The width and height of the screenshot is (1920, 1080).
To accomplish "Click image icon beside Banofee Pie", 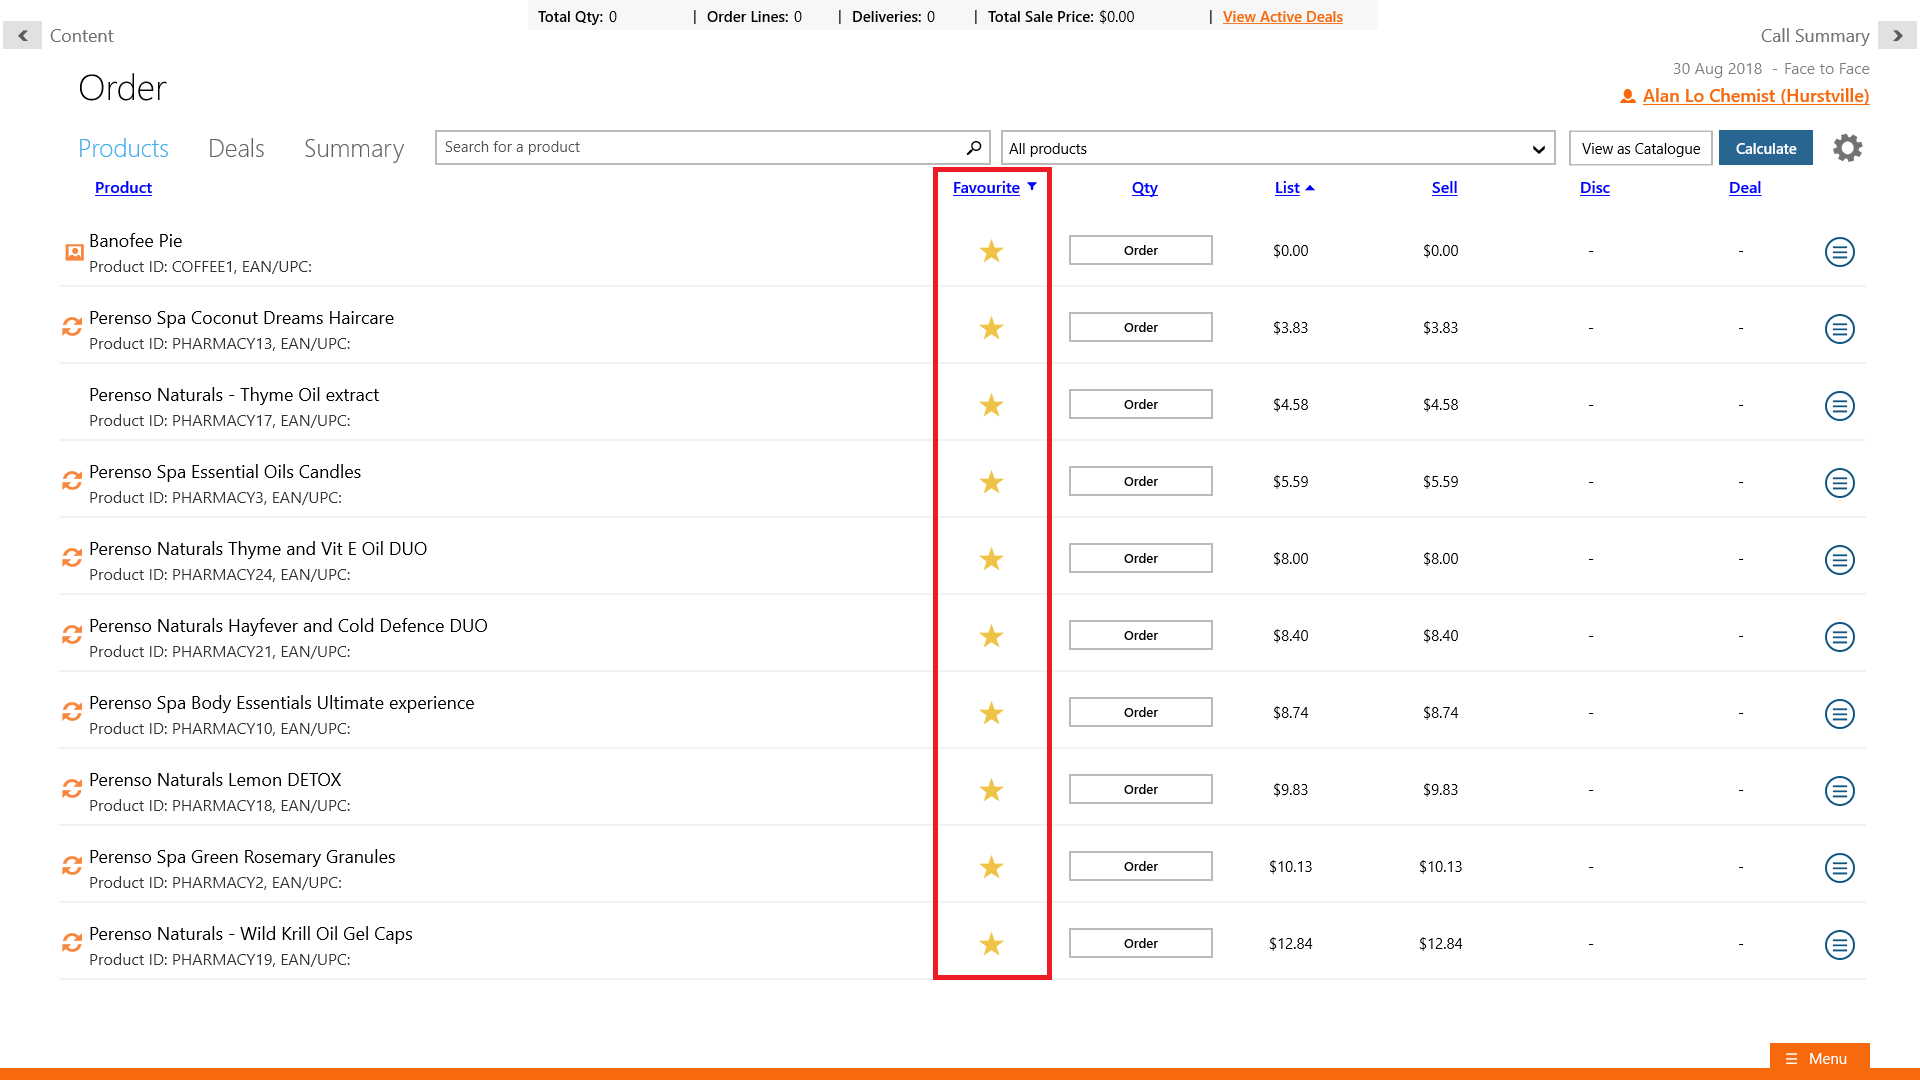I will click(74, 252).
